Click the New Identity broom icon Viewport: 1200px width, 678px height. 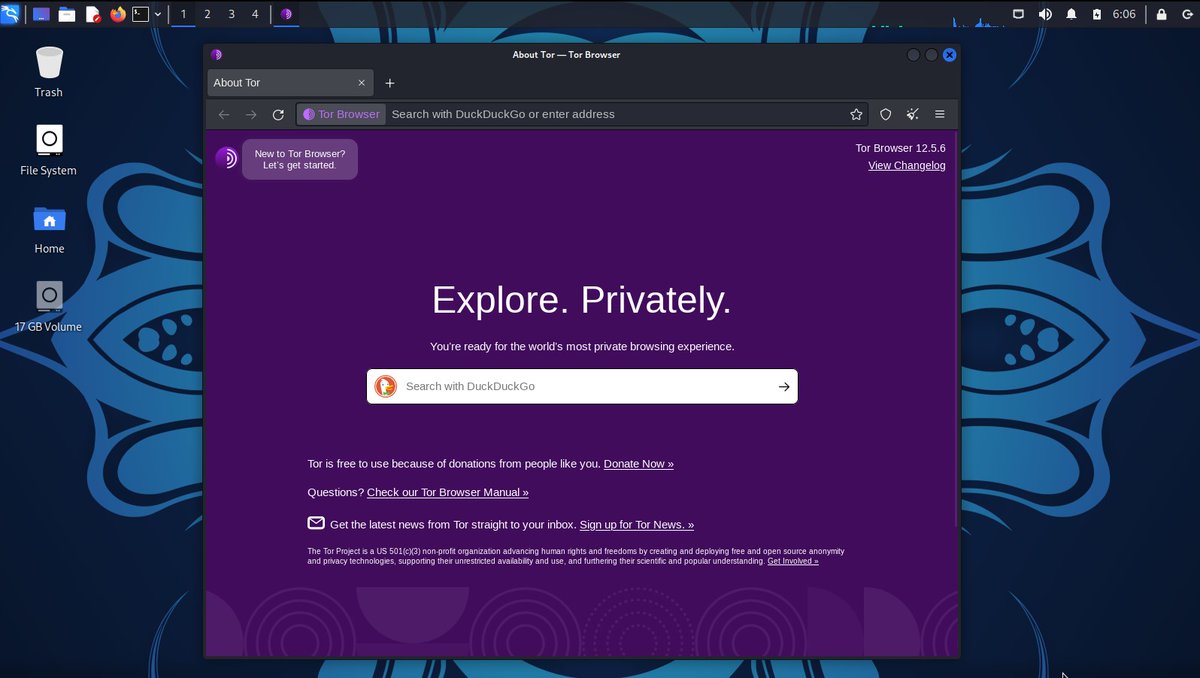click(x=912, y=114)
